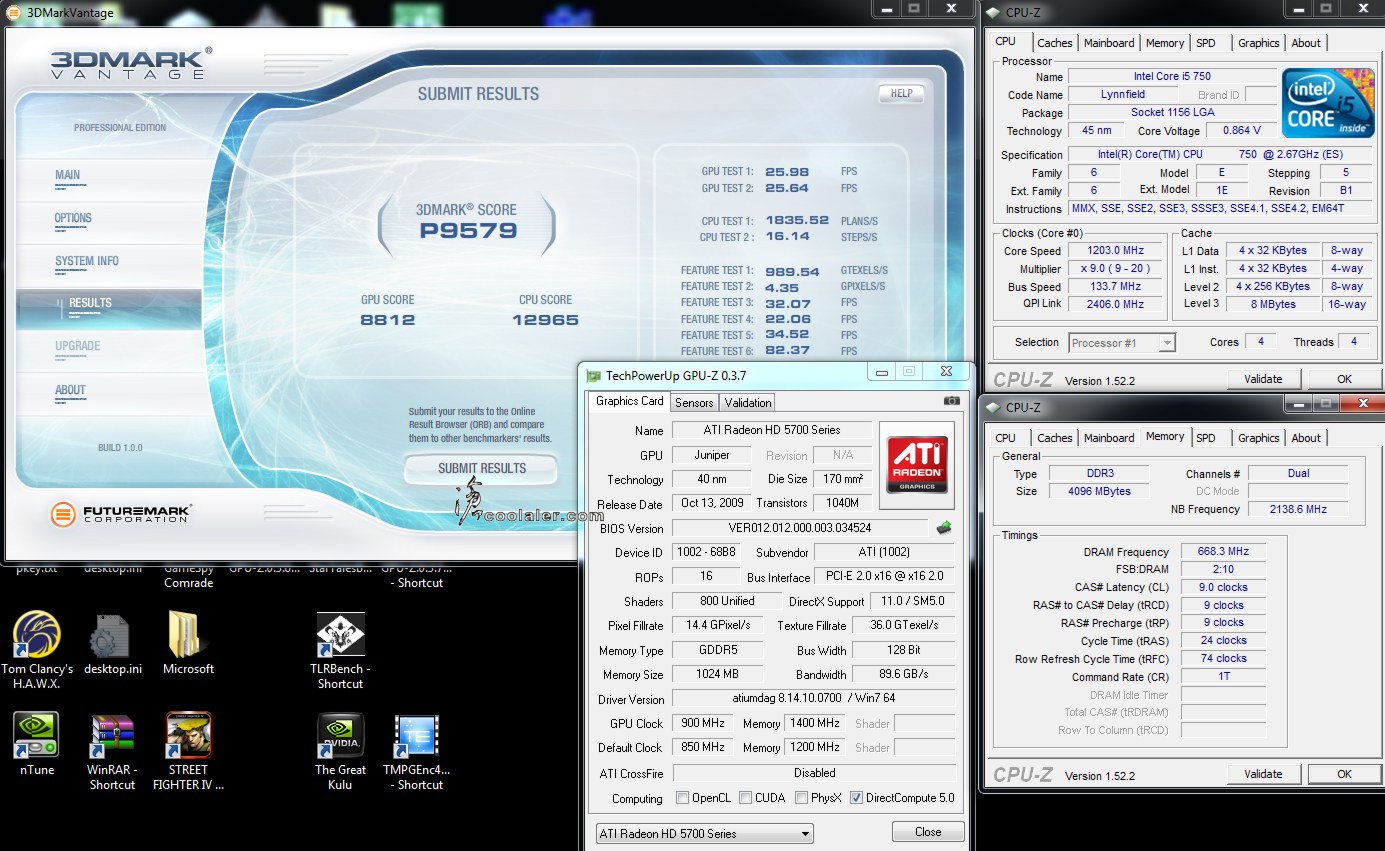The image size is (1385, 851).
Task: Click GPU-Z camera screenshot icon
Action: pos(952,400)
